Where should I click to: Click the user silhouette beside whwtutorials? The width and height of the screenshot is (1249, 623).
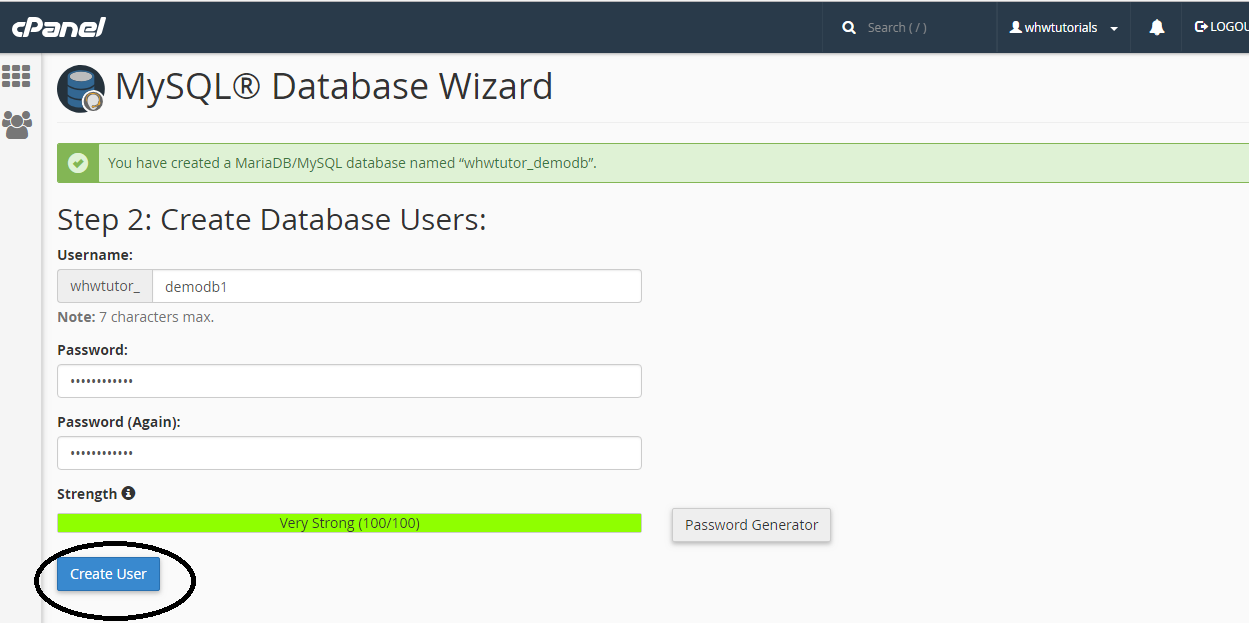[1016, 27]
